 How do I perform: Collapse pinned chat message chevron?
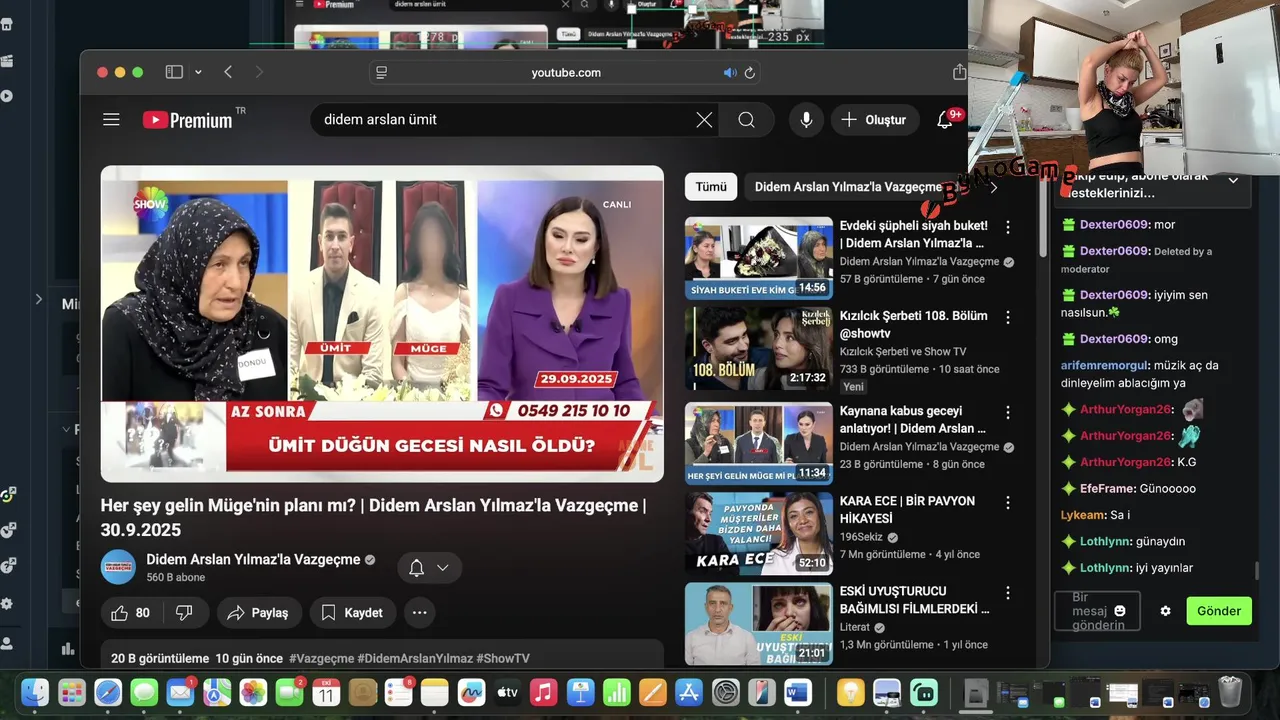[x=1233, y=181]
